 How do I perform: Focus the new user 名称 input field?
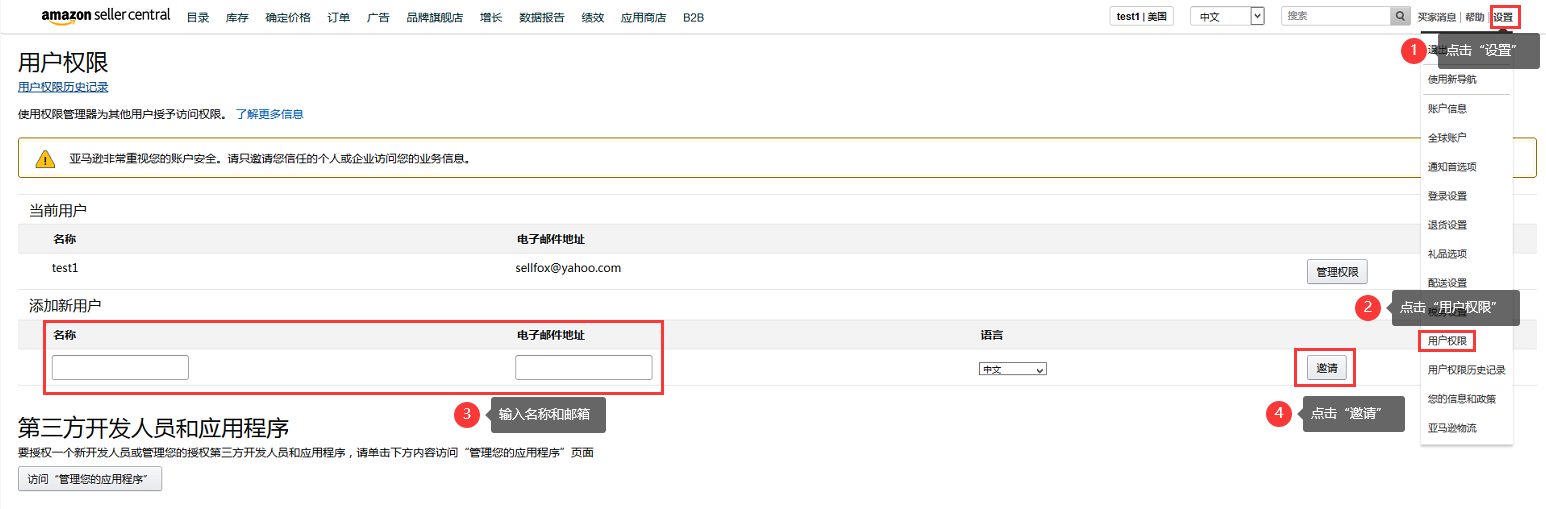coord(120,368)
